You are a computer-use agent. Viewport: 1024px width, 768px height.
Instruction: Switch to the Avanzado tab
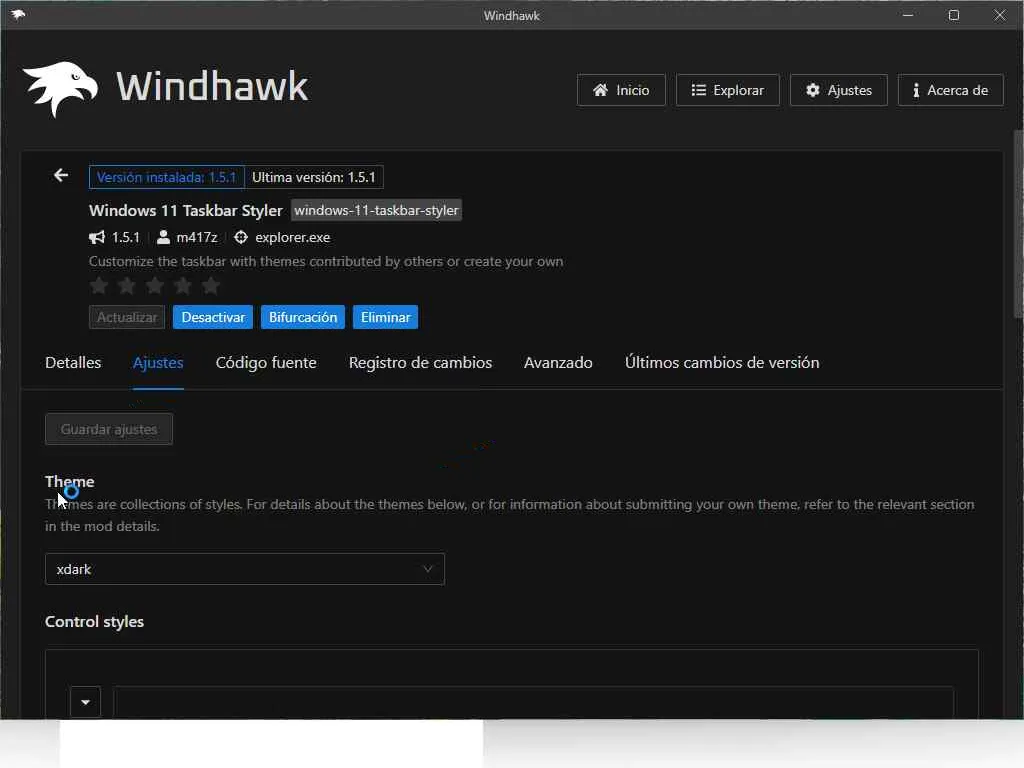pyautogui.click(x=558, y=362)
